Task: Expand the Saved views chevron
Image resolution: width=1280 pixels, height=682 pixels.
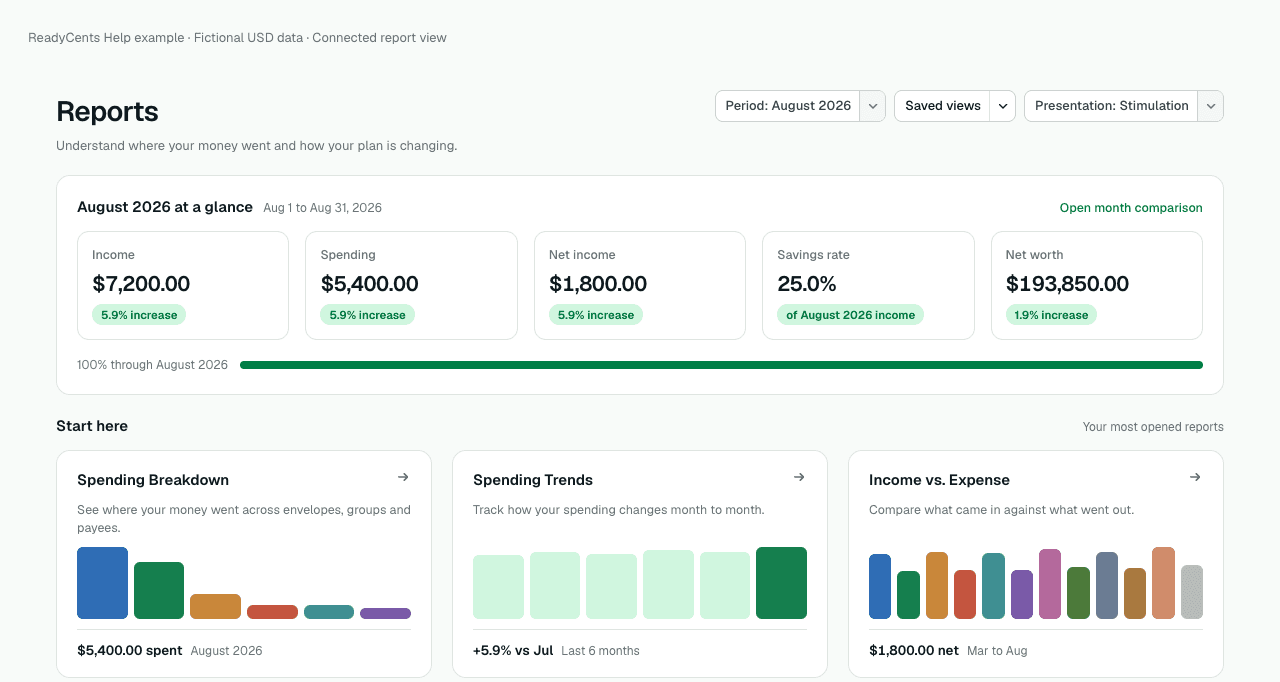Action: pos(1002,106)
